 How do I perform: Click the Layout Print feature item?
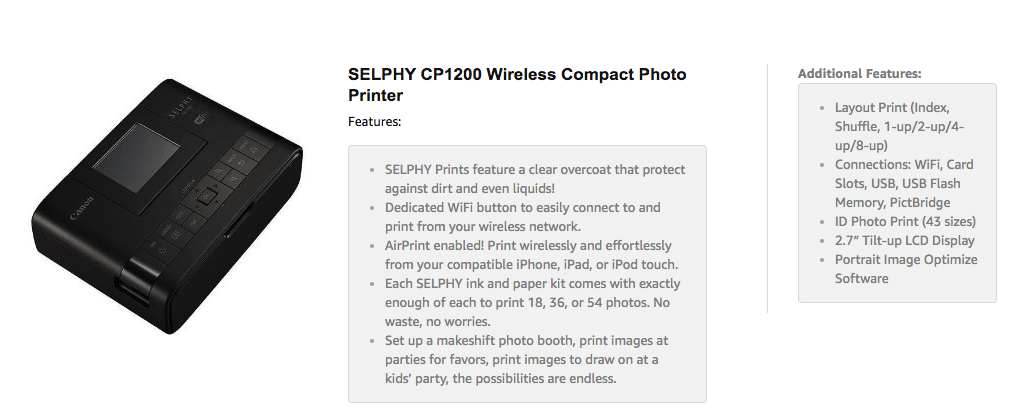[x=899, y=126]
